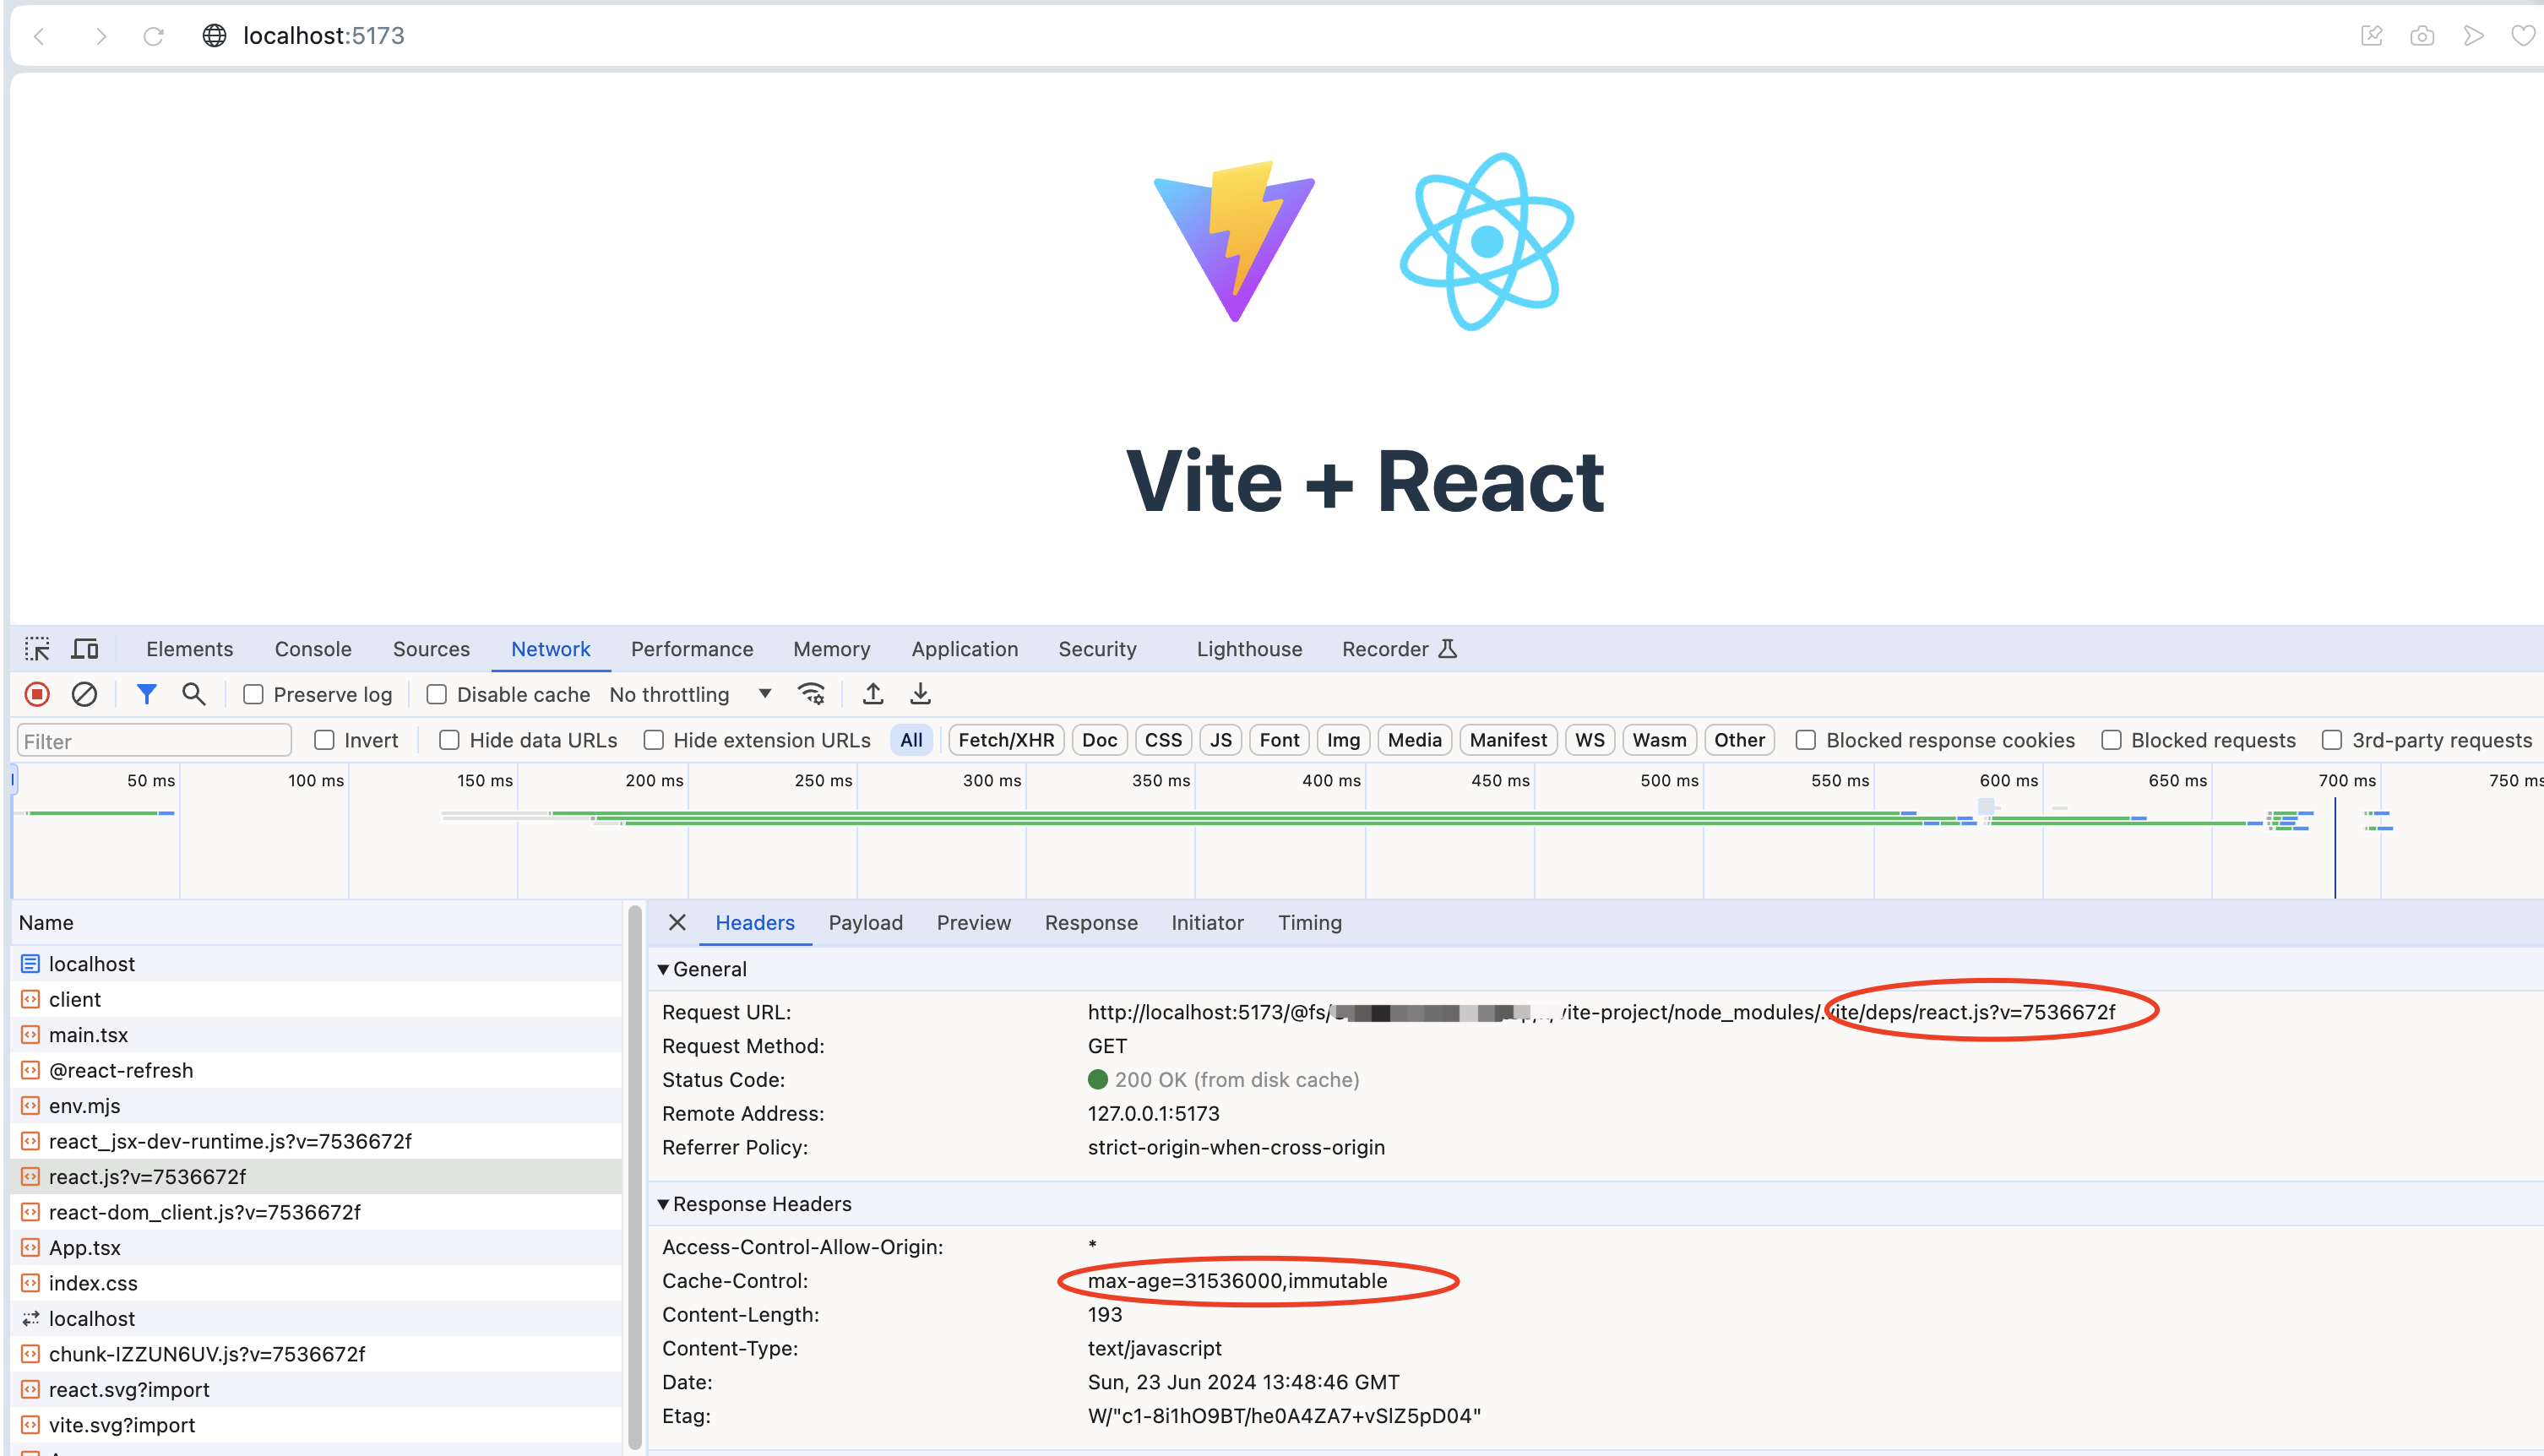This screenshot has width=2544, height=1456.
Task: Switch to the Preview tab
Action: [x=973, y=922]
